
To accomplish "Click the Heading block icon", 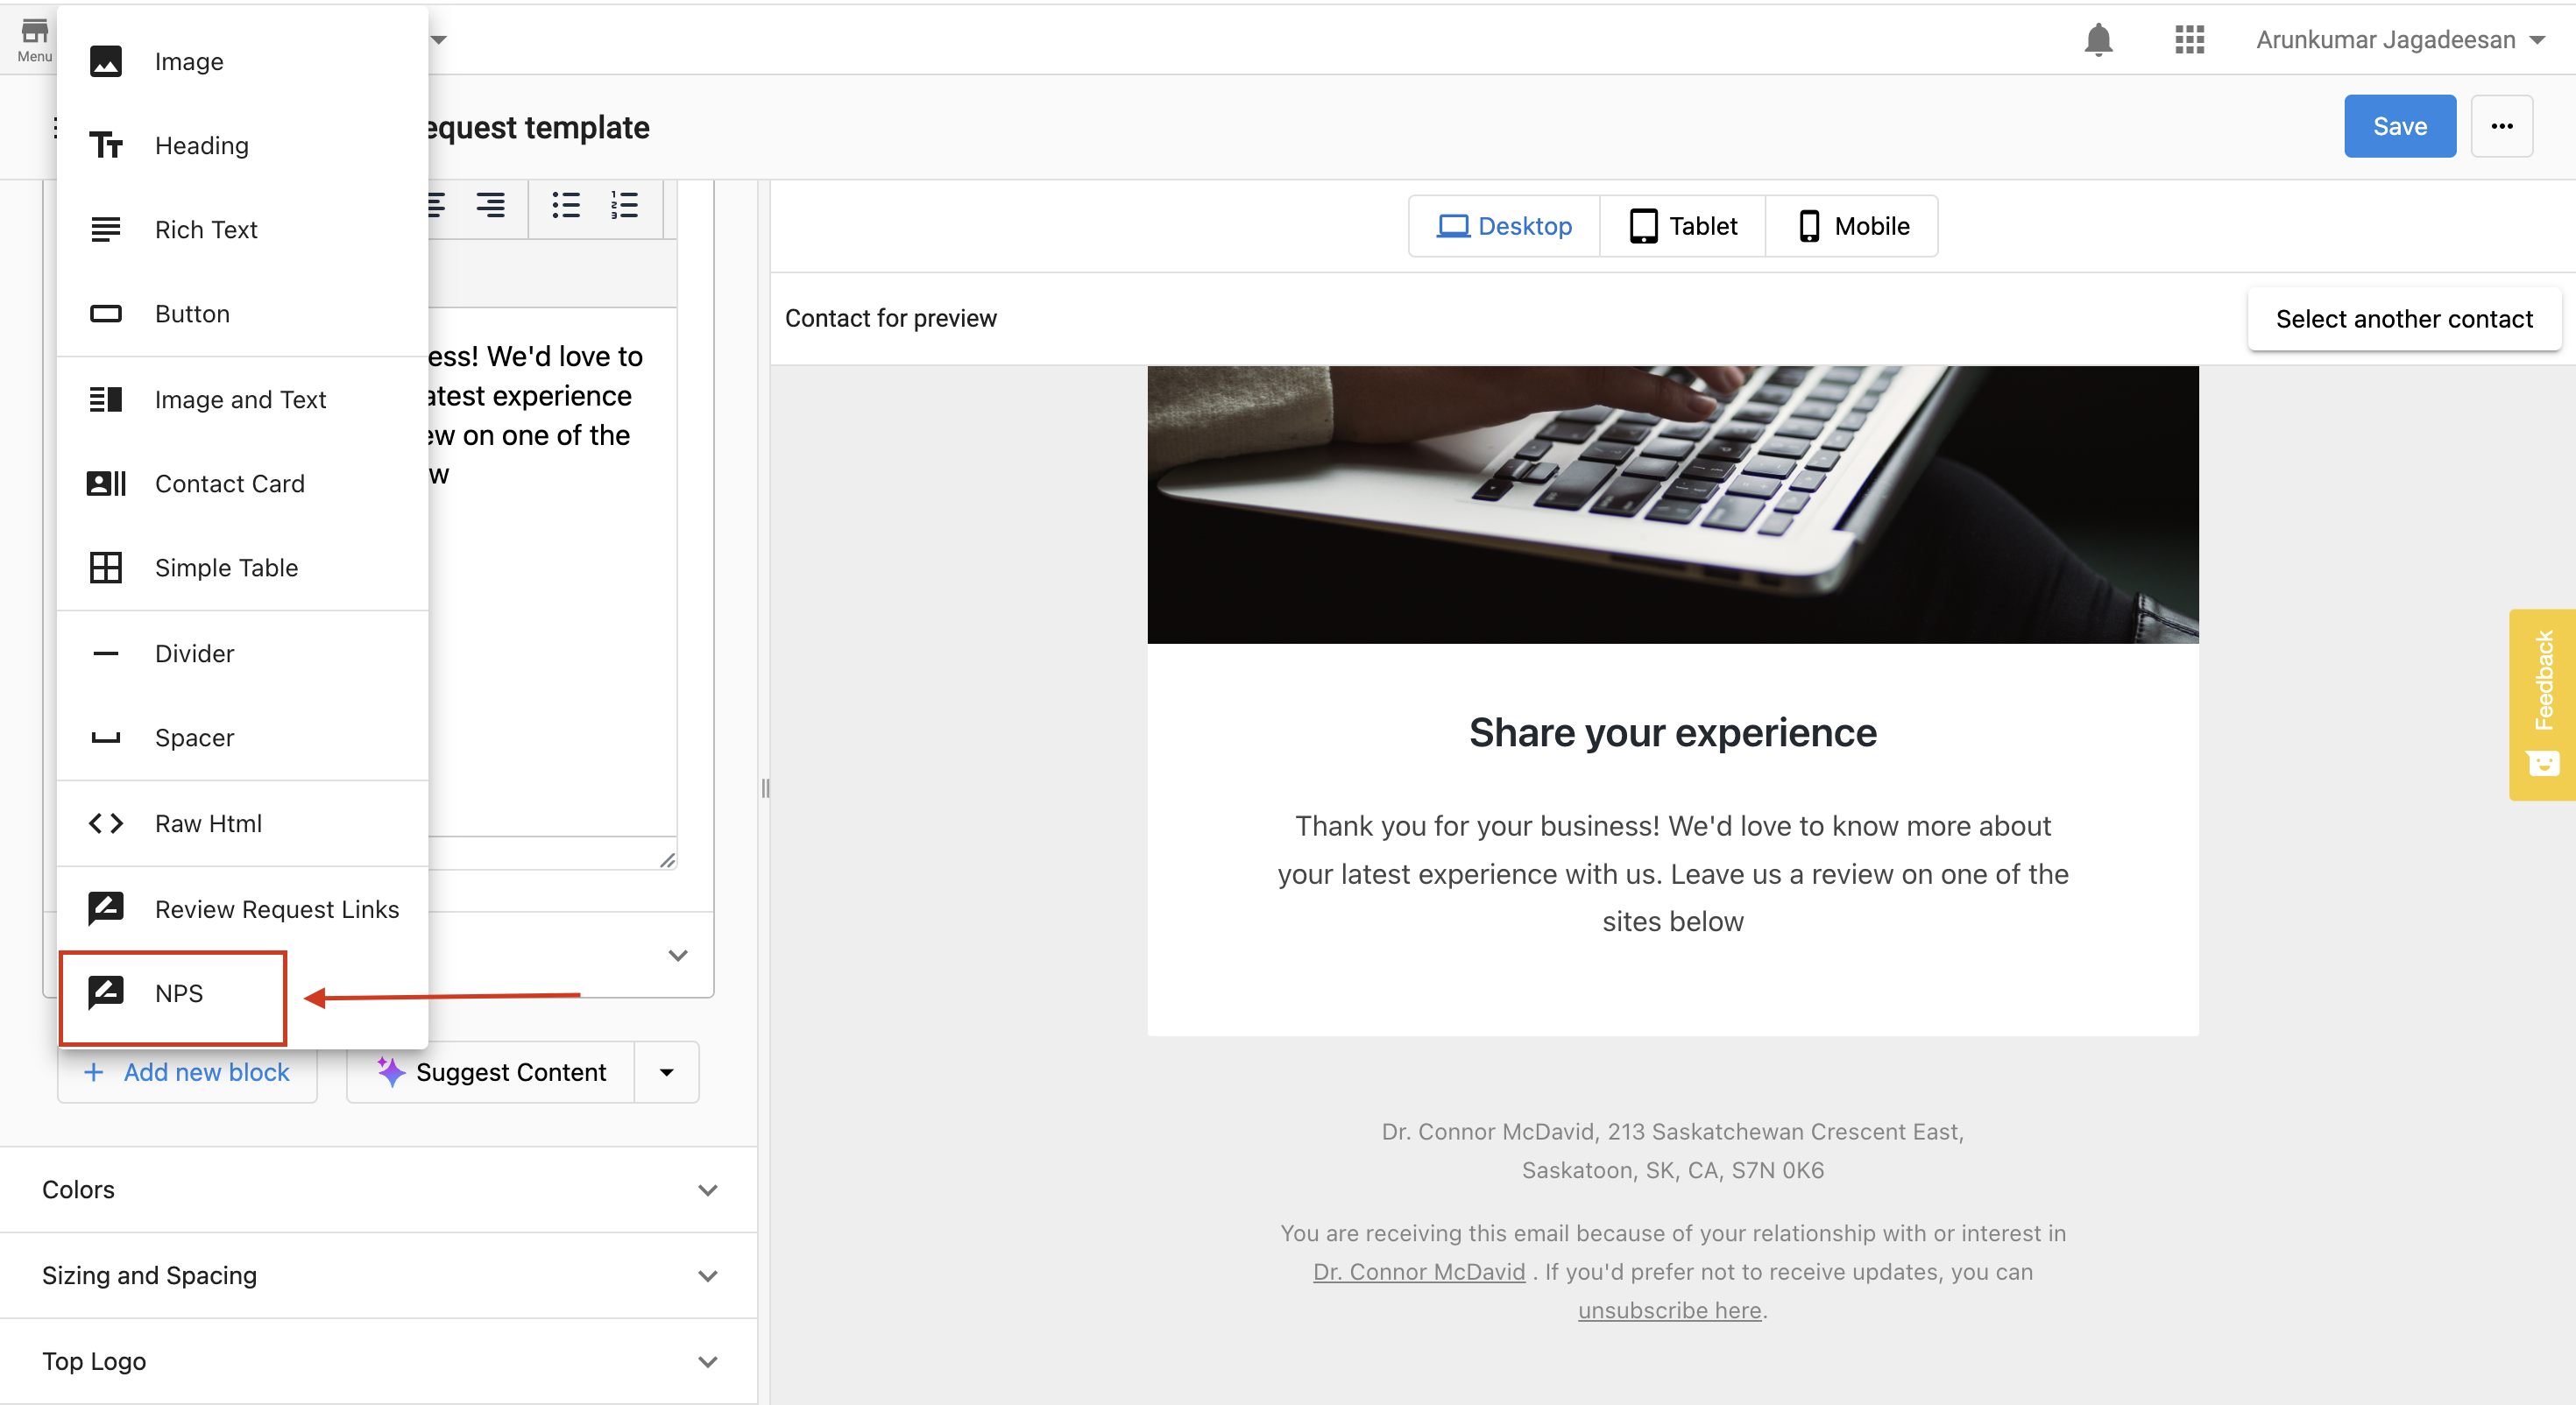I will pos(106,146).
